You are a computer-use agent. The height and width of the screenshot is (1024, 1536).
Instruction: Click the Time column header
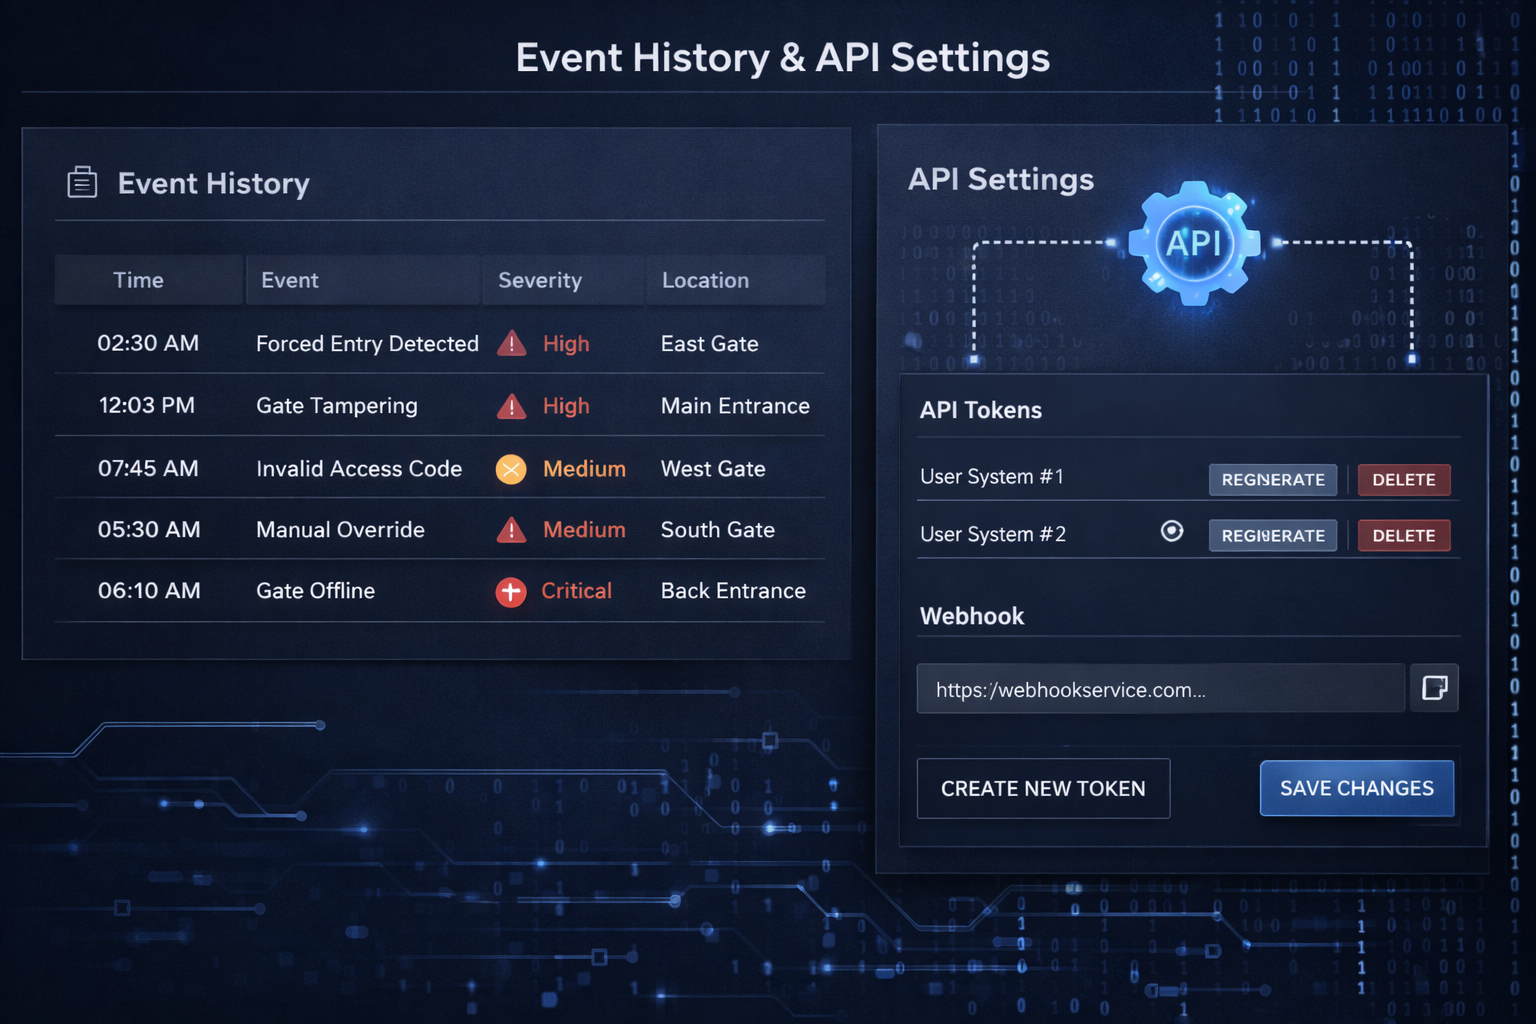point(138,280)
